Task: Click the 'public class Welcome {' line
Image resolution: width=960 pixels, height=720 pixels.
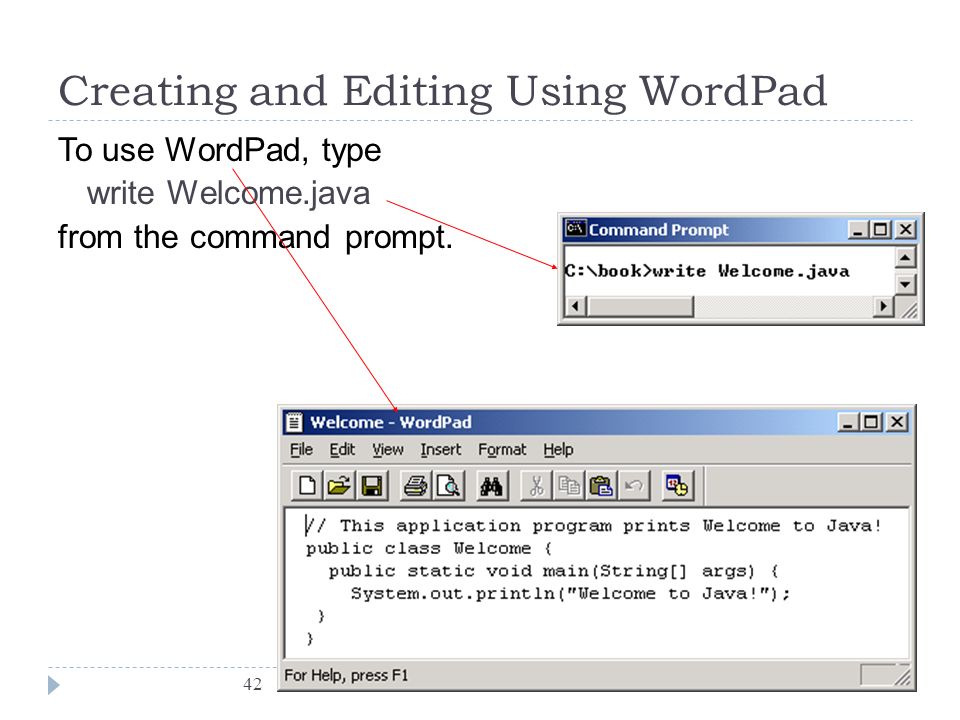Action: (x=429, y=548)
